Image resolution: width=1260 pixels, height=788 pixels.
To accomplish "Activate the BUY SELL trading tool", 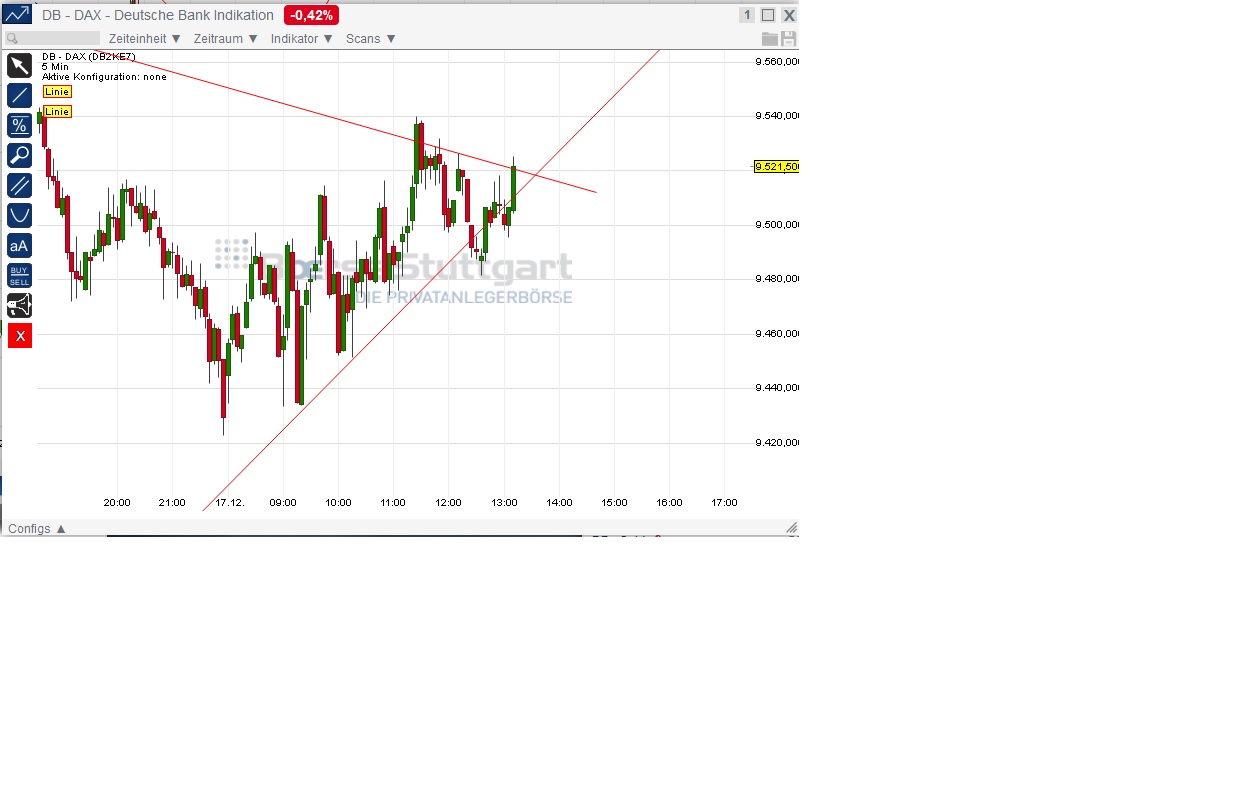I will pyautogui.click(x=19, y=274).
